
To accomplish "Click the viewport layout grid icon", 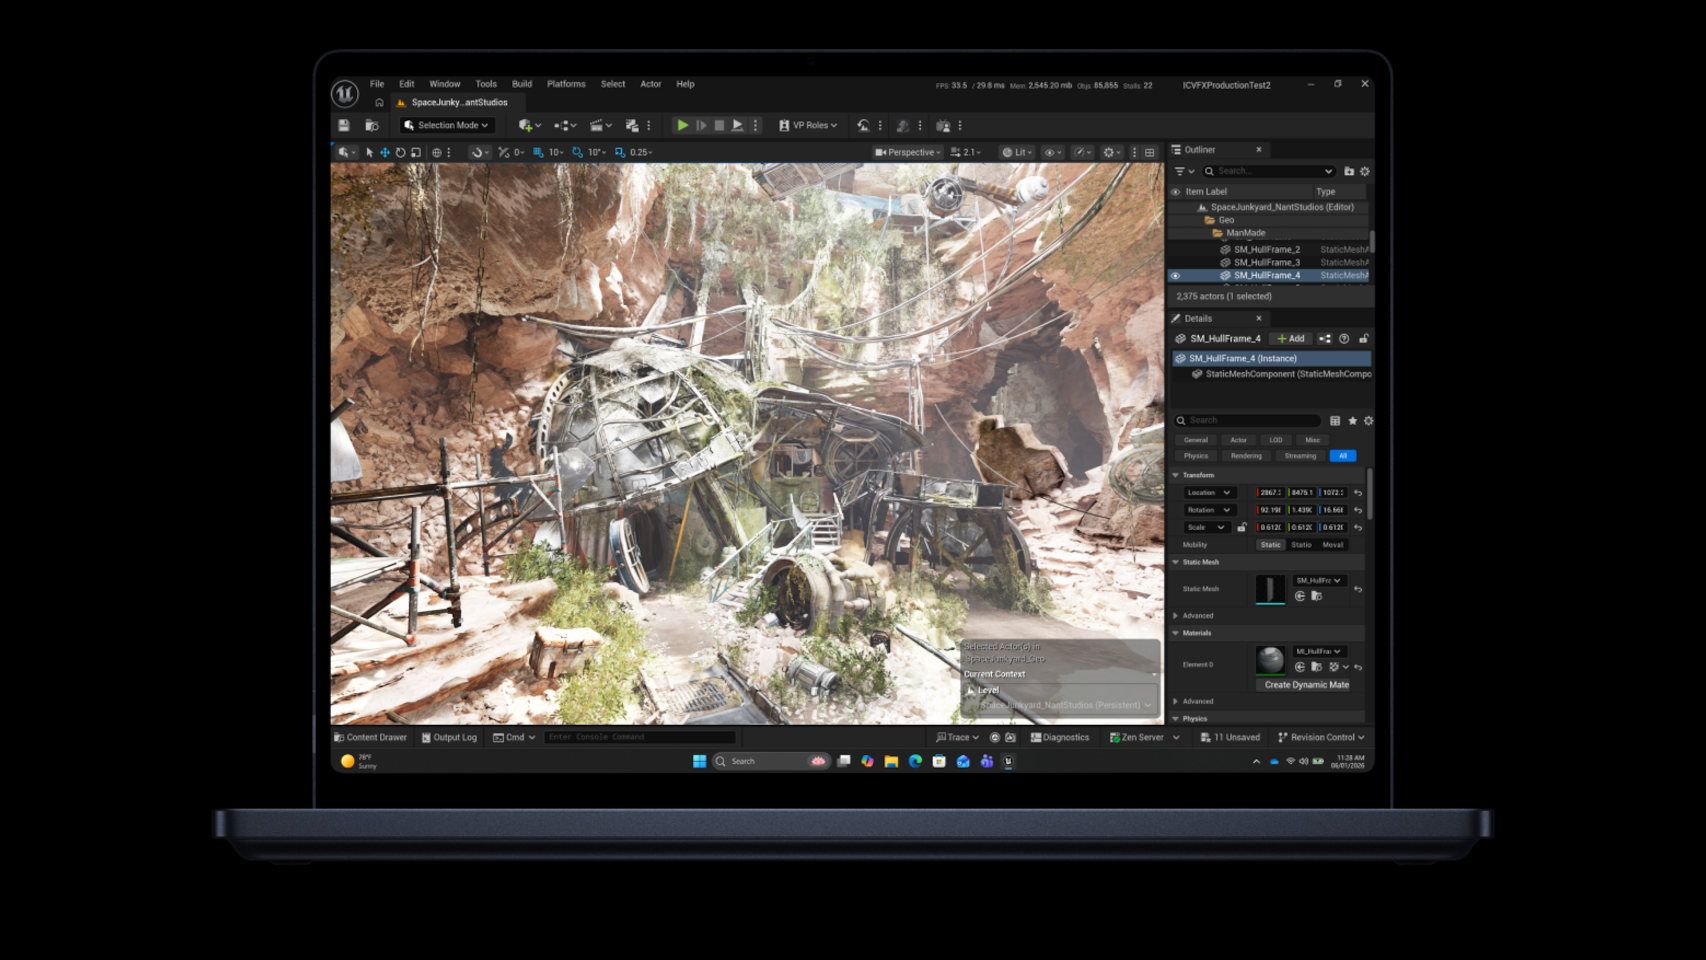I will pyautogui.click(x=1150, y=152).
